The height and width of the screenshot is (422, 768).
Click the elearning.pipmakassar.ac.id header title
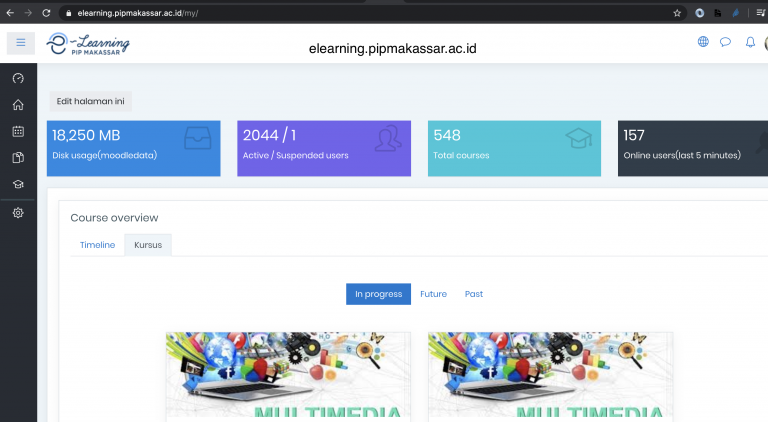[392, 48]
